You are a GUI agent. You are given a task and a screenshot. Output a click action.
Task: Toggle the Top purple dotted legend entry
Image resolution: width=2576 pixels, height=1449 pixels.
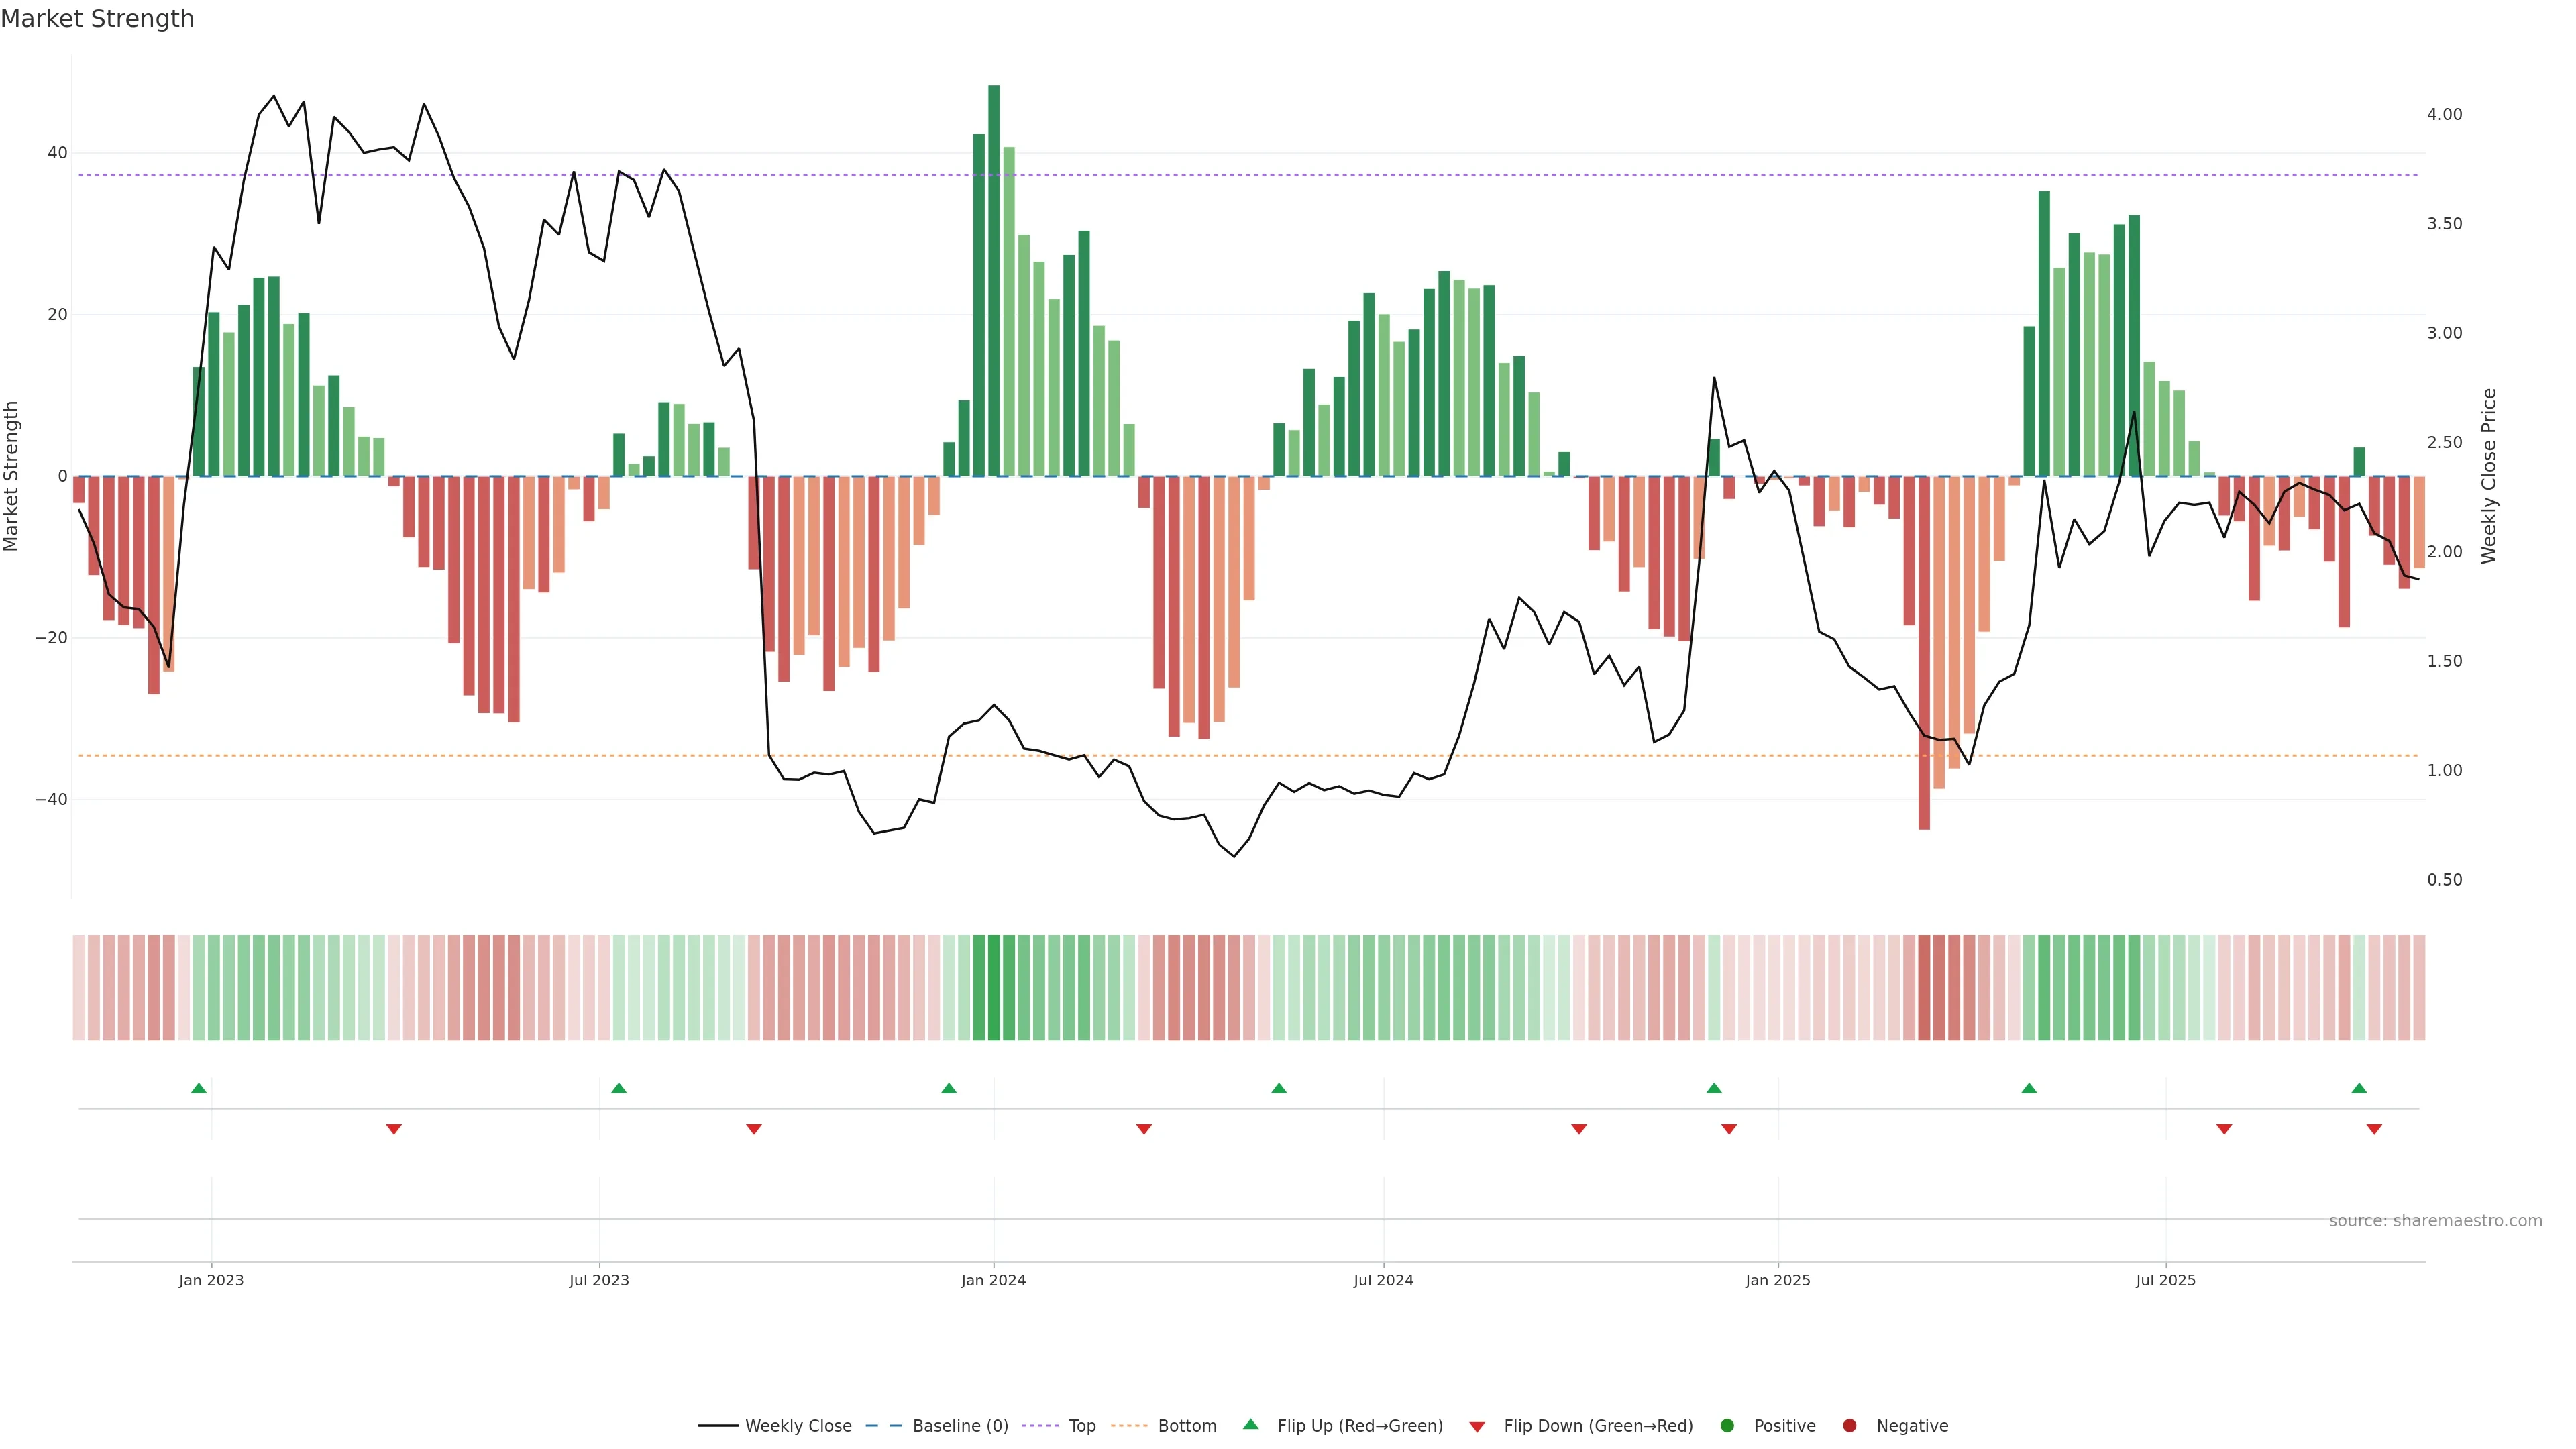(1081, 1425)
